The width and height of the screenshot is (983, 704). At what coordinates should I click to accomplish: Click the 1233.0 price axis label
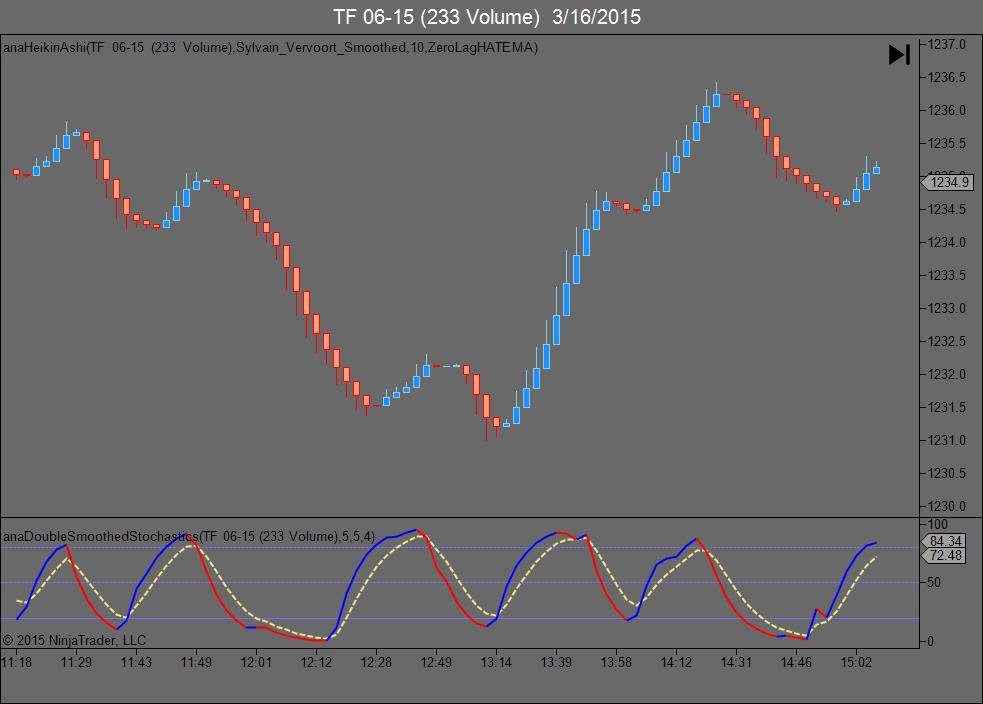point(947,308)
